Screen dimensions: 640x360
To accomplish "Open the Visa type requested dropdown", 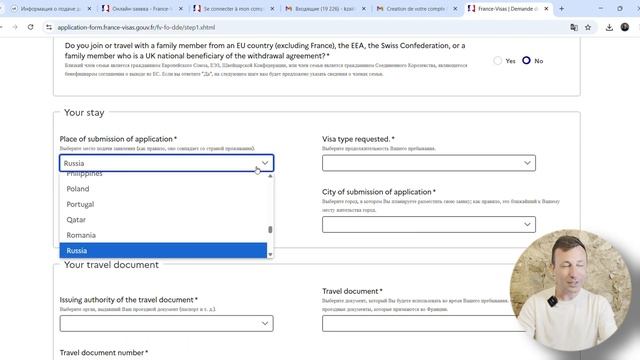I will 429,163.
